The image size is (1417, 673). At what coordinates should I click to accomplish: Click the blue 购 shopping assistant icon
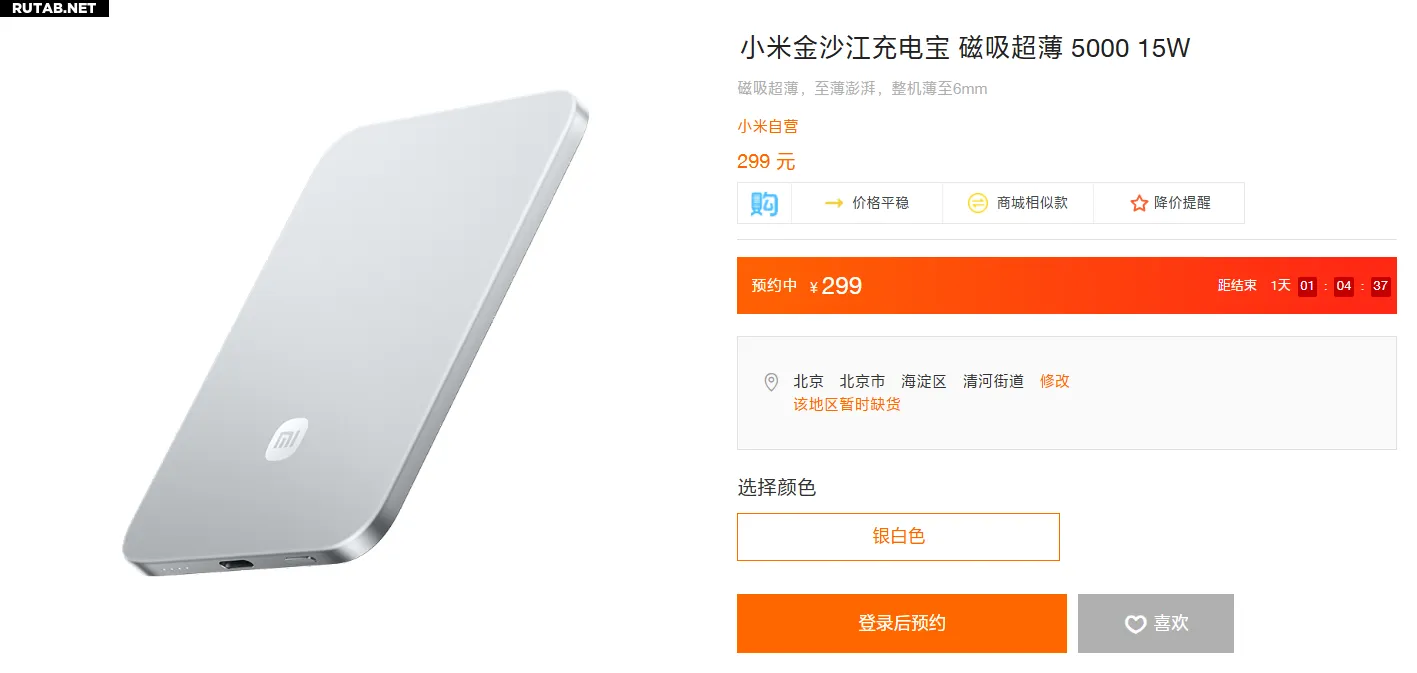(x=764, y=203)
